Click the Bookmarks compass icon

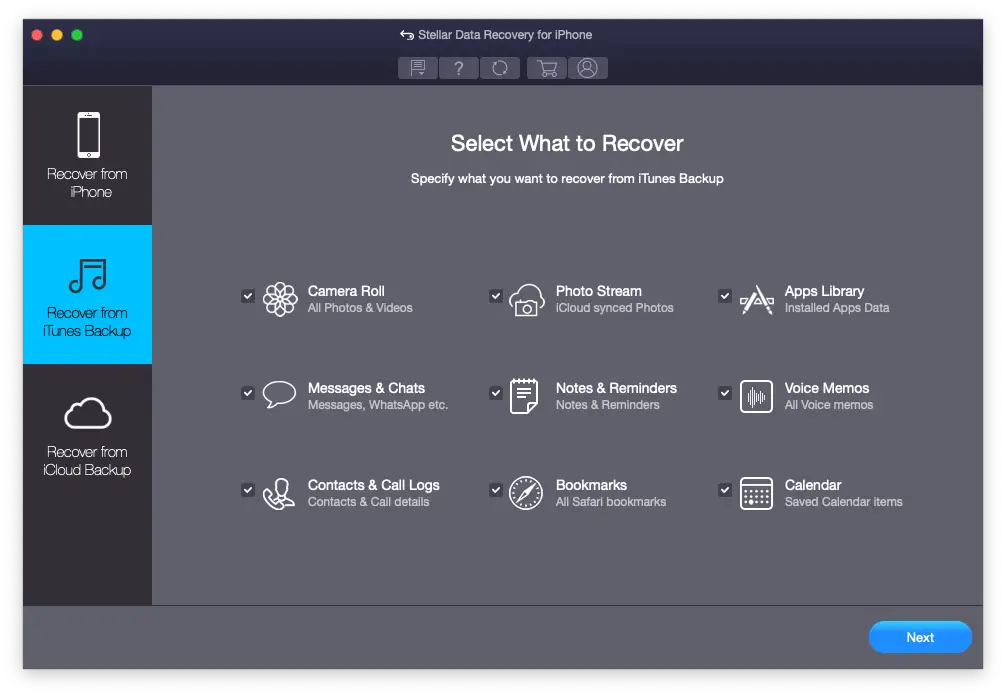[526, 493]
